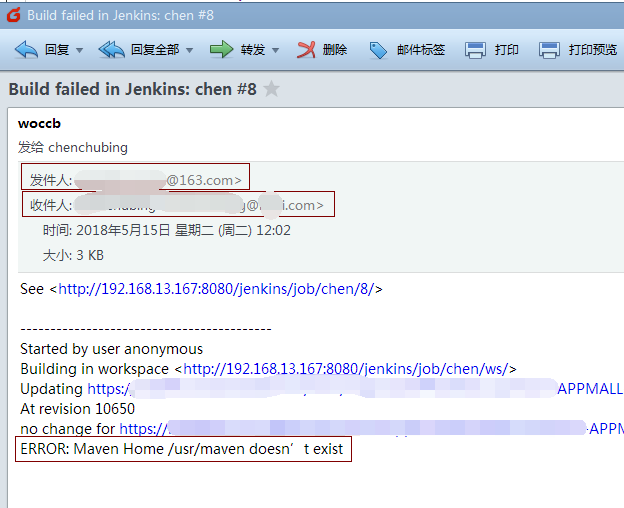This screenshot has width=624, height=508.
Task: Click the printer icon for 打印
Action: [475, 50]
